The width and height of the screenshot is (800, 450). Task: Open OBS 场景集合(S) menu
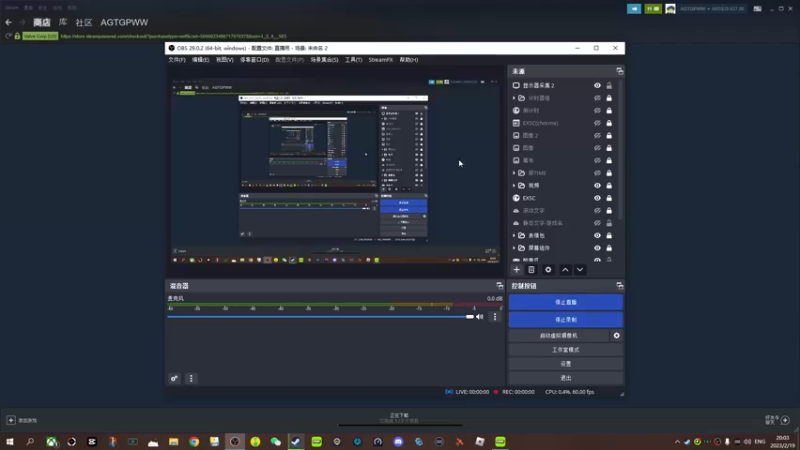[324, 60]
